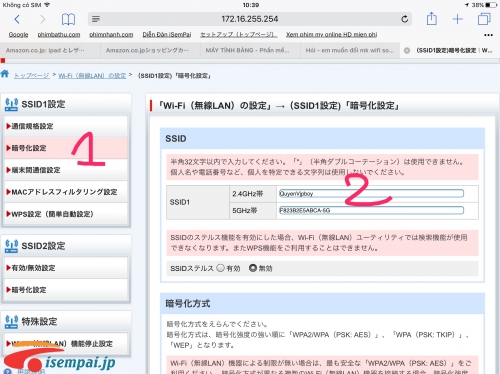Viewport: 500px width, 374px height.
Task: Click the SSID section header
Action: point(322,138)
